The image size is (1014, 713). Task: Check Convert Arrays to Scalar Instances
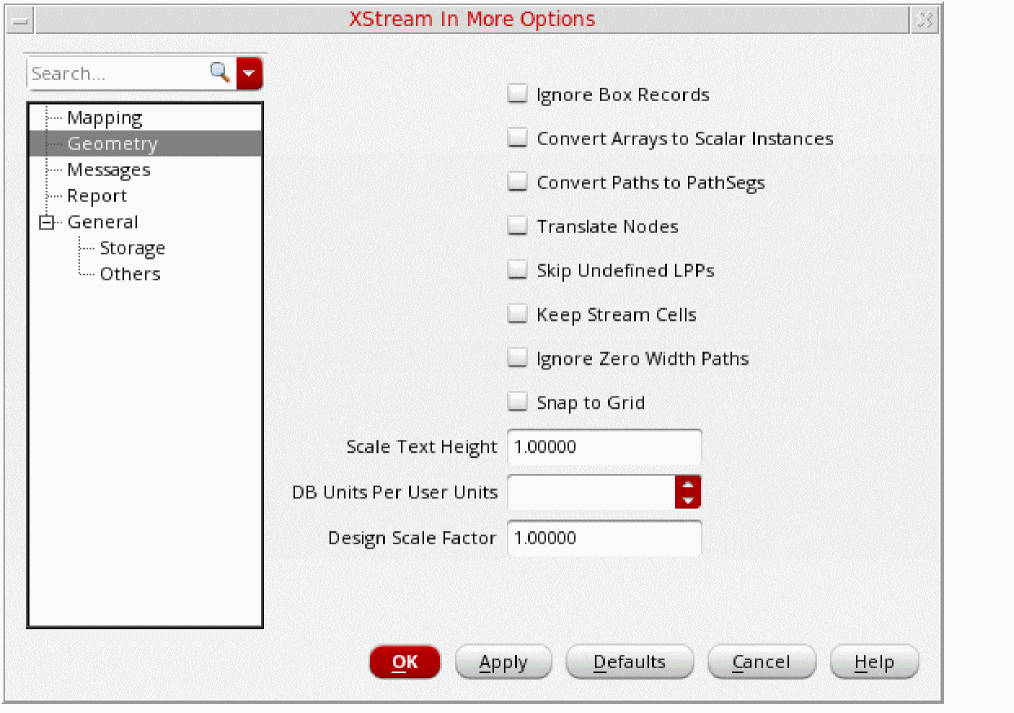[x=517, y=139]
